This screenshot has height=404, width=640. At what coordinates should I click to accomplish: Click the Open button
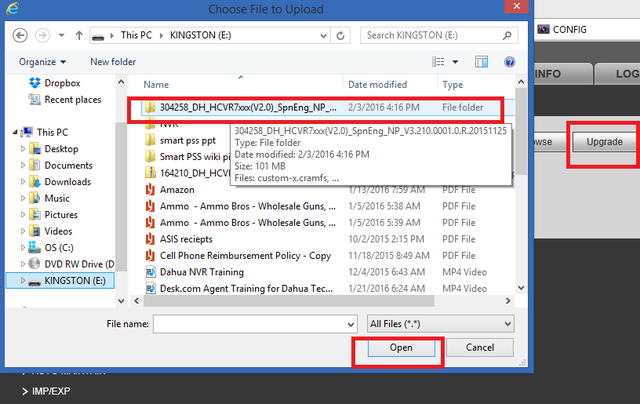(x=401, y=348)
